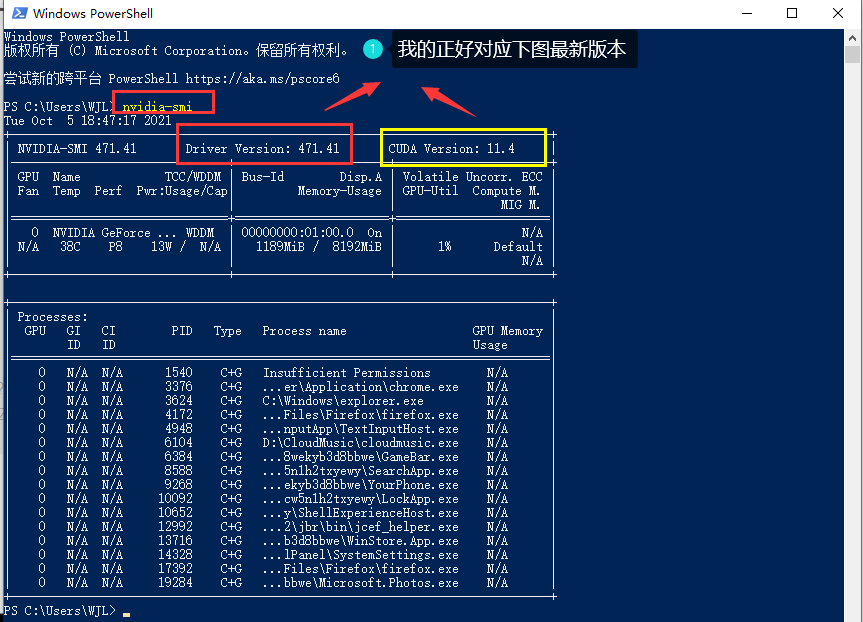863x622 pixels.
Task: Click the Driver Version: 471.41 text
Action: pos(262,149)
